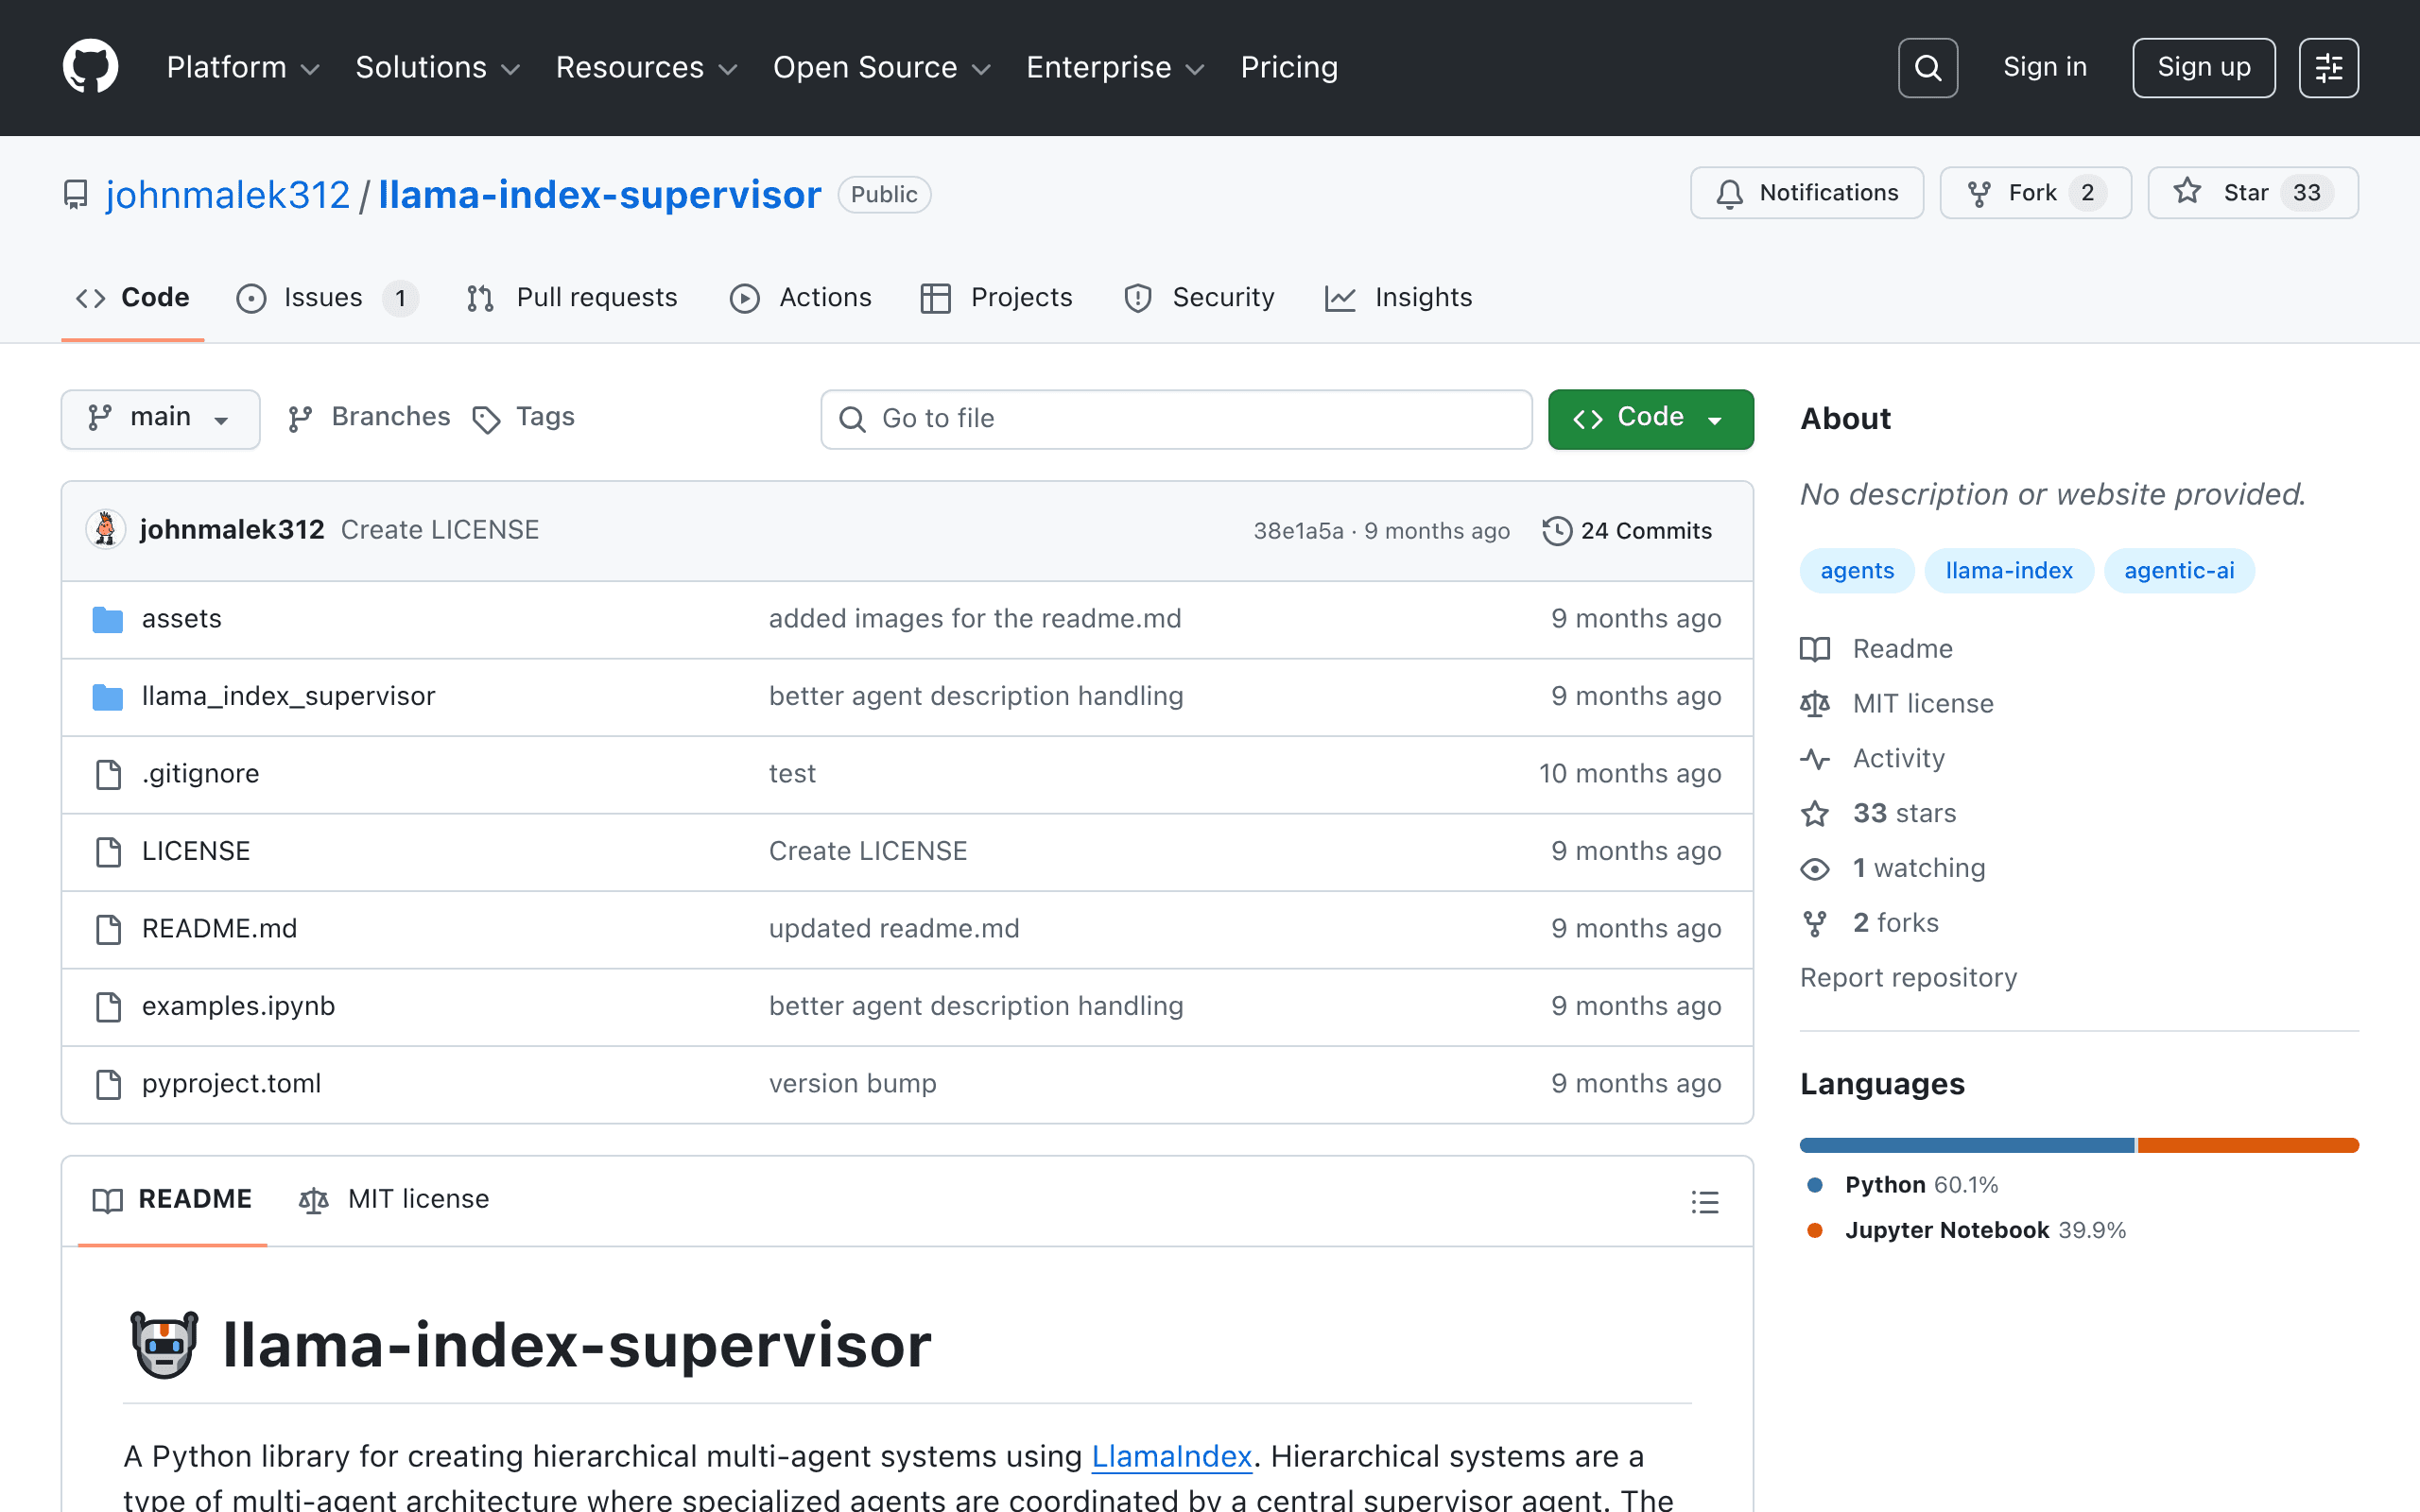Click the branch icon beside Branches
Screen dimensions: 2420x1512
click(300, 419)
